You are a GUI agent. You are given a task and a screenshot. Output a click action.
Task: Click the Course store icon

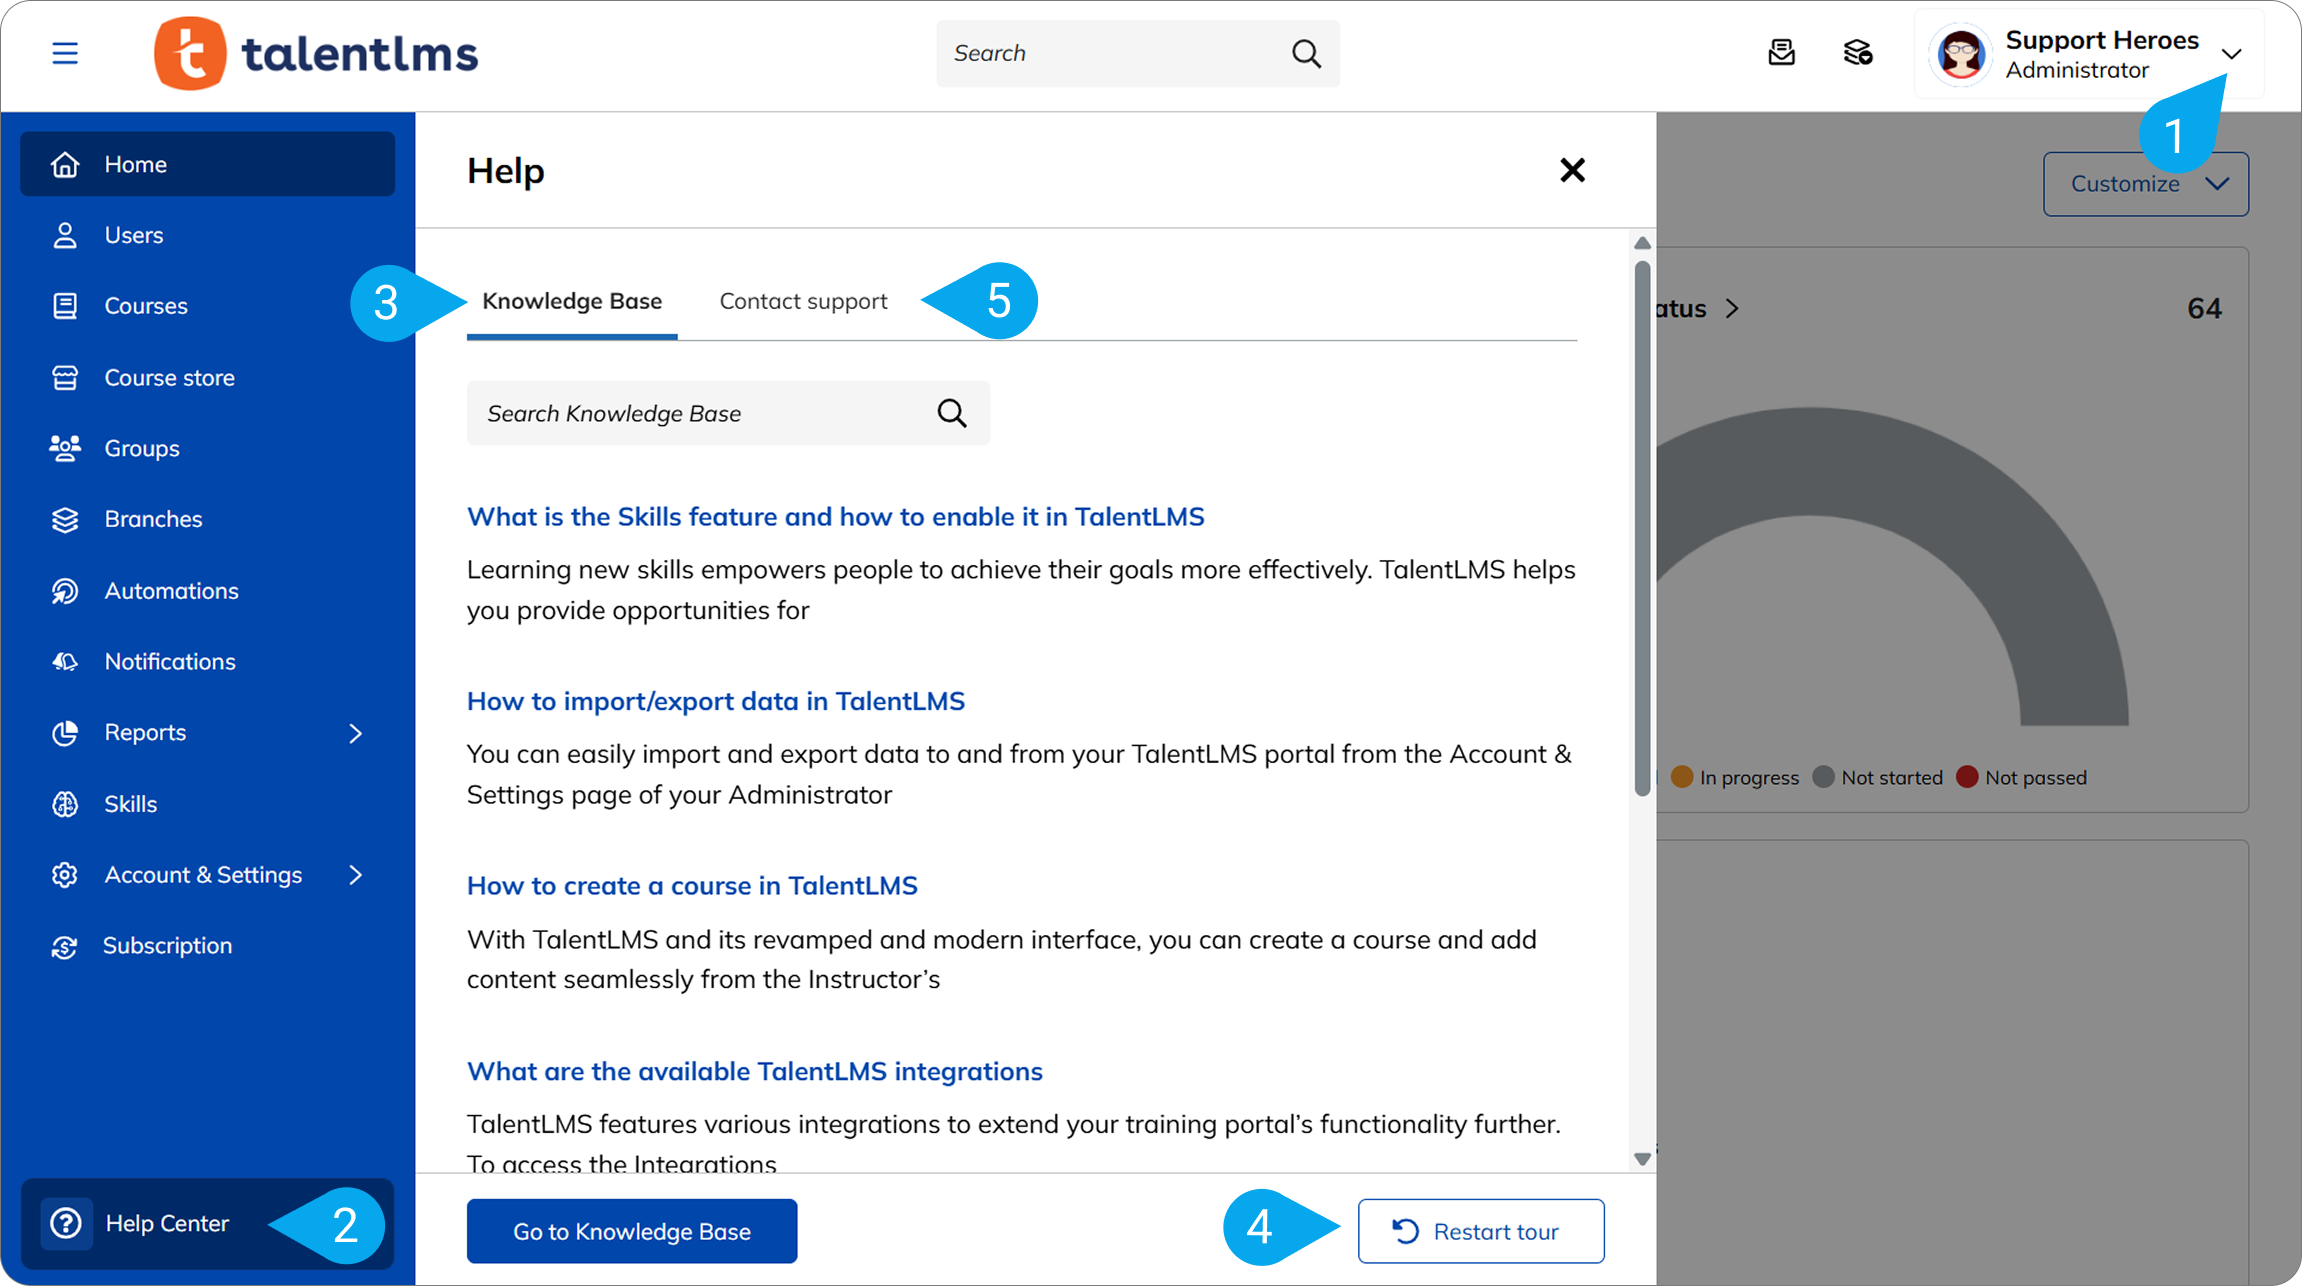click(x=65, y=378)
